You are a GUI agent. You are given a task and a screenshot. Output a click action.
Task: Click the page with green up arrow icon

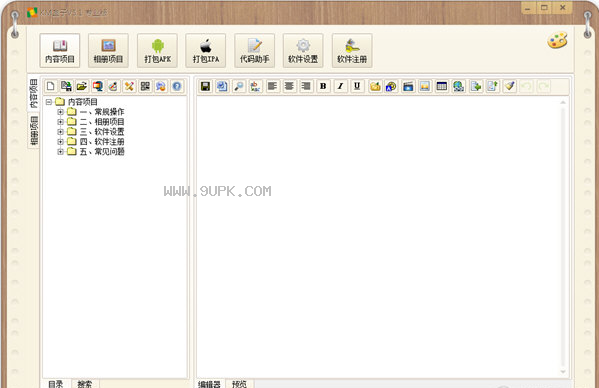[492, 86]
